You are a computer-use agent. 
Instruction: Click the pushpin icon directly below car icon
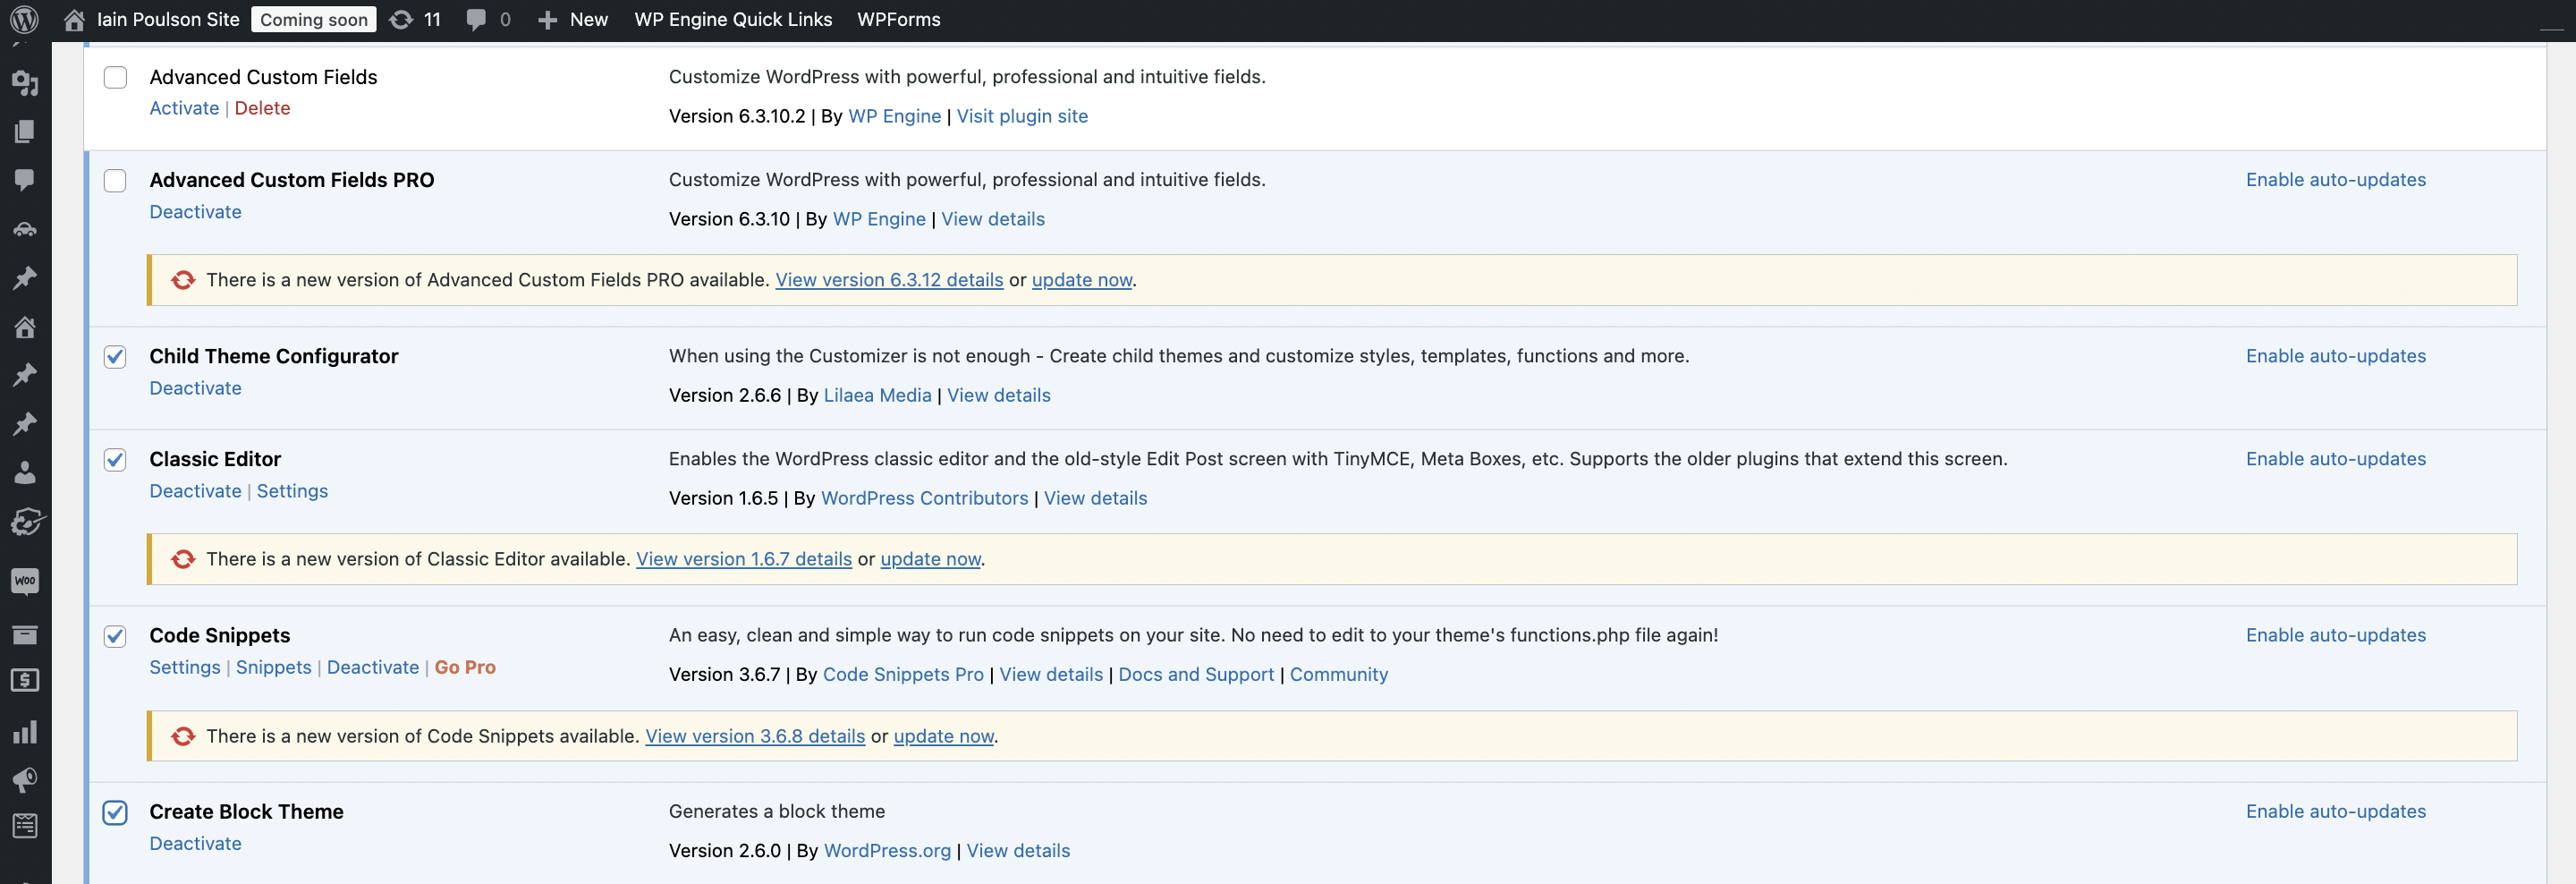[x=25, y=278]
